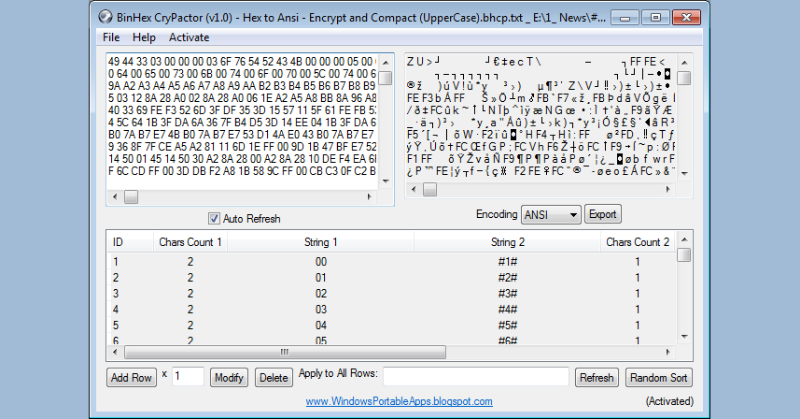This screenshot has height=419, width=800.
Task: Select String 2 cell '#1#'
Action: [x=508, y=262]
